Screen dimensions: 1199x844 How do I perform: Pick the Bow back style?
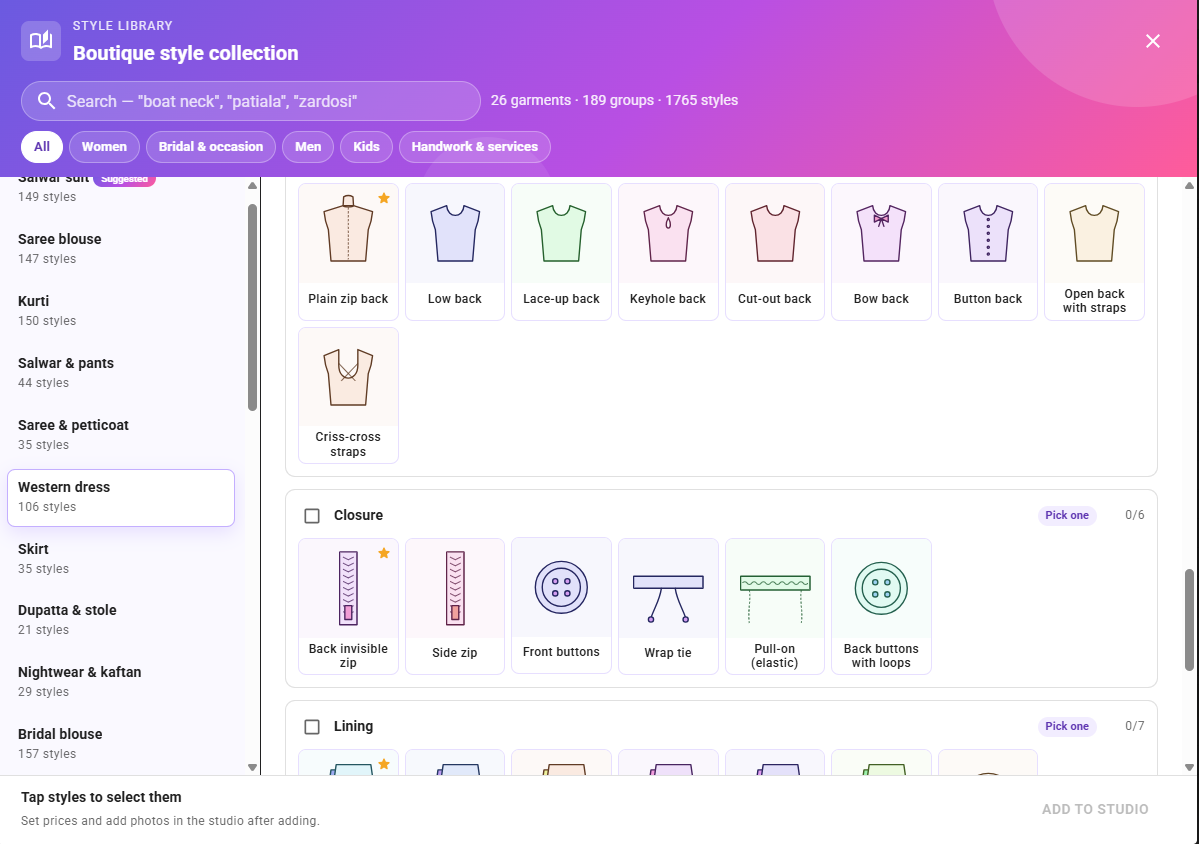tap(881, 252)
